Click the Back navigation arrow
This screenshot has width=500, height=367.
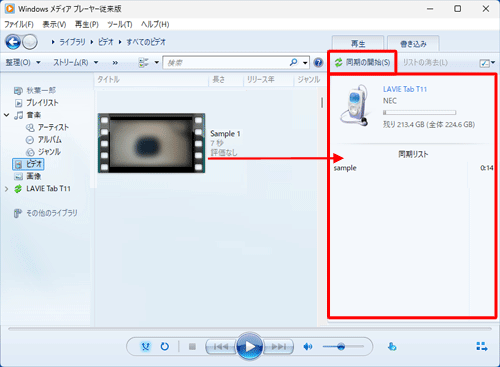[13, 42]
